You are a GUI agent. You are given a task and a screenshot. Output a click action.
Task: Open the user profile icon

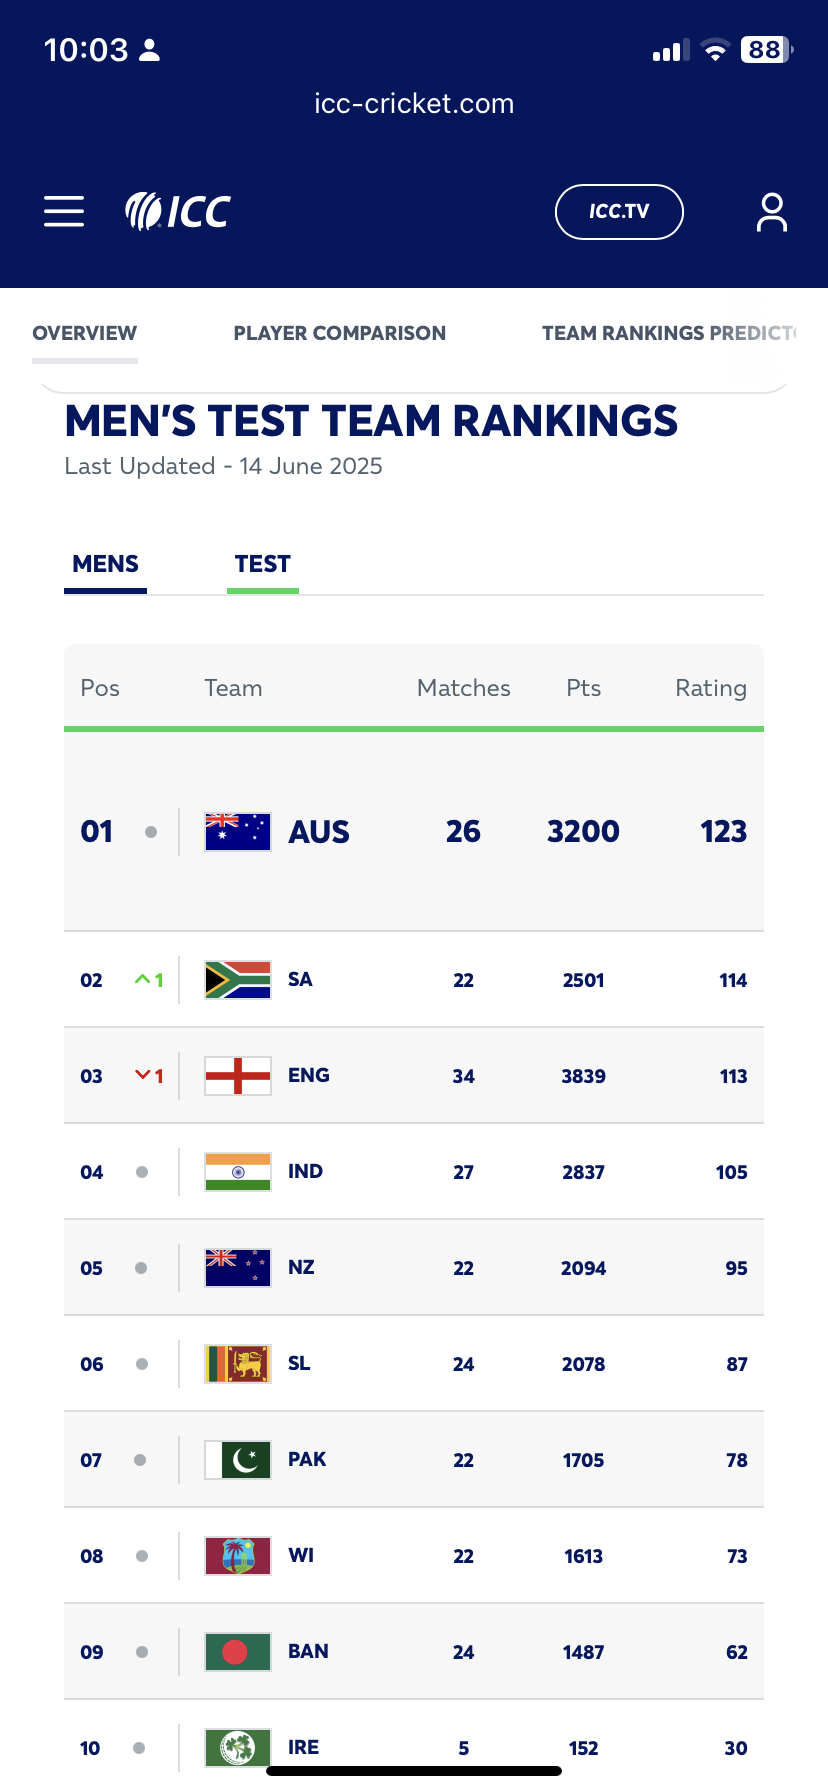click(x=771, y=212)
